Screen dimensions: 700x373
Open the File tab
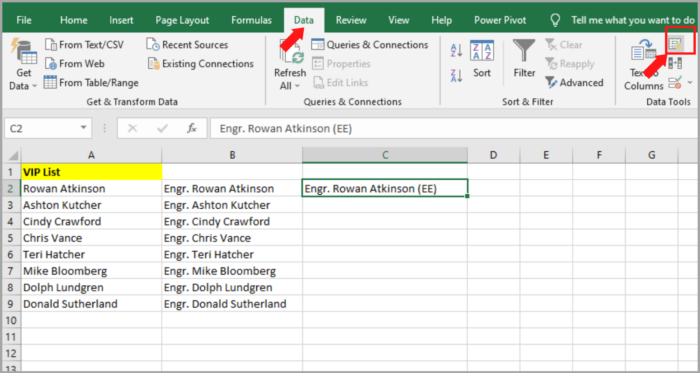pos(24,20)
